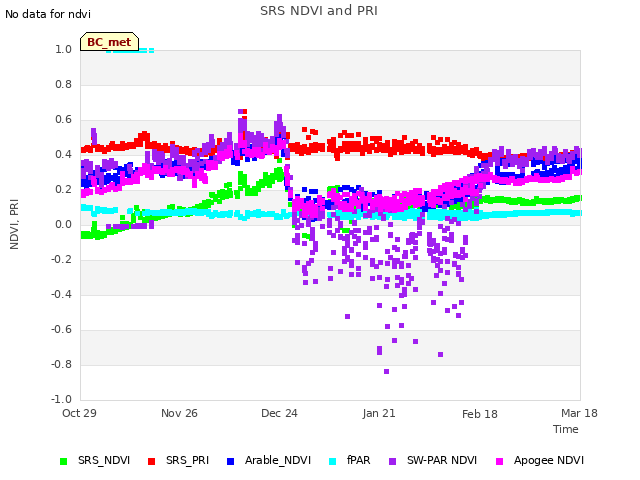This screenshot has width=640, height=480.
Task: Click the chart title SRS NDVI and PRI
Action: pos(319,10)
